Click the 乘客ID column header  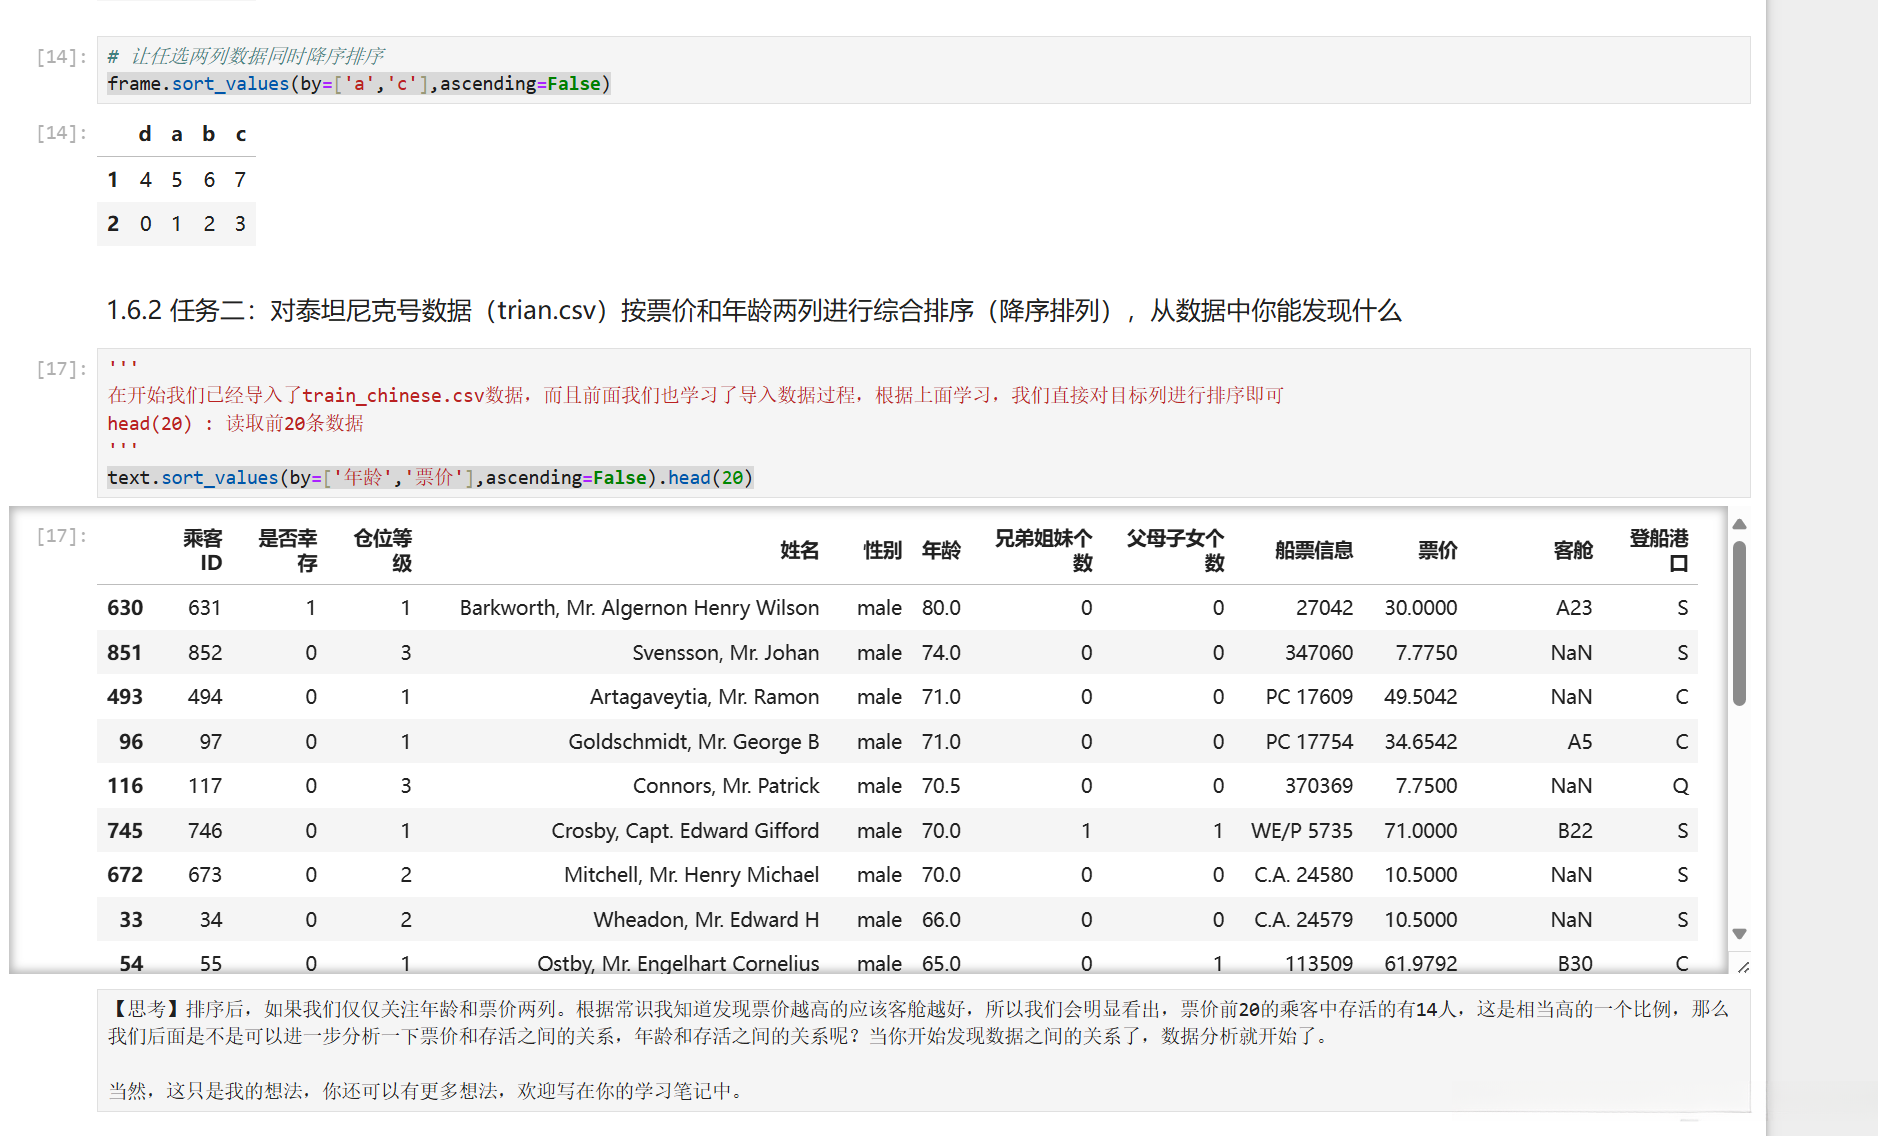tap(202, 551)
